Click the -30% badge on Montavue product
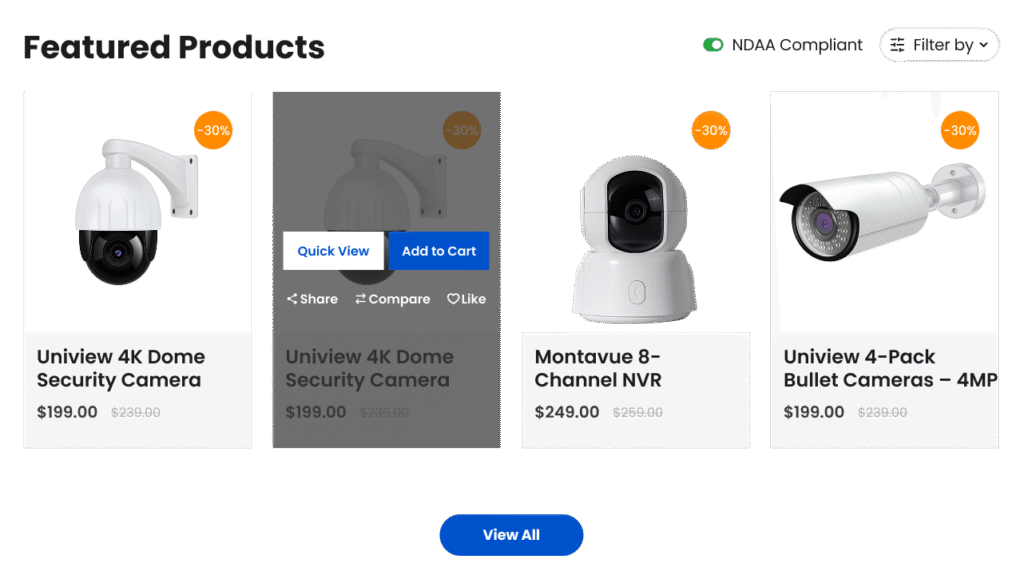Viewport: 1024px width, 583px height. [711, 131]
